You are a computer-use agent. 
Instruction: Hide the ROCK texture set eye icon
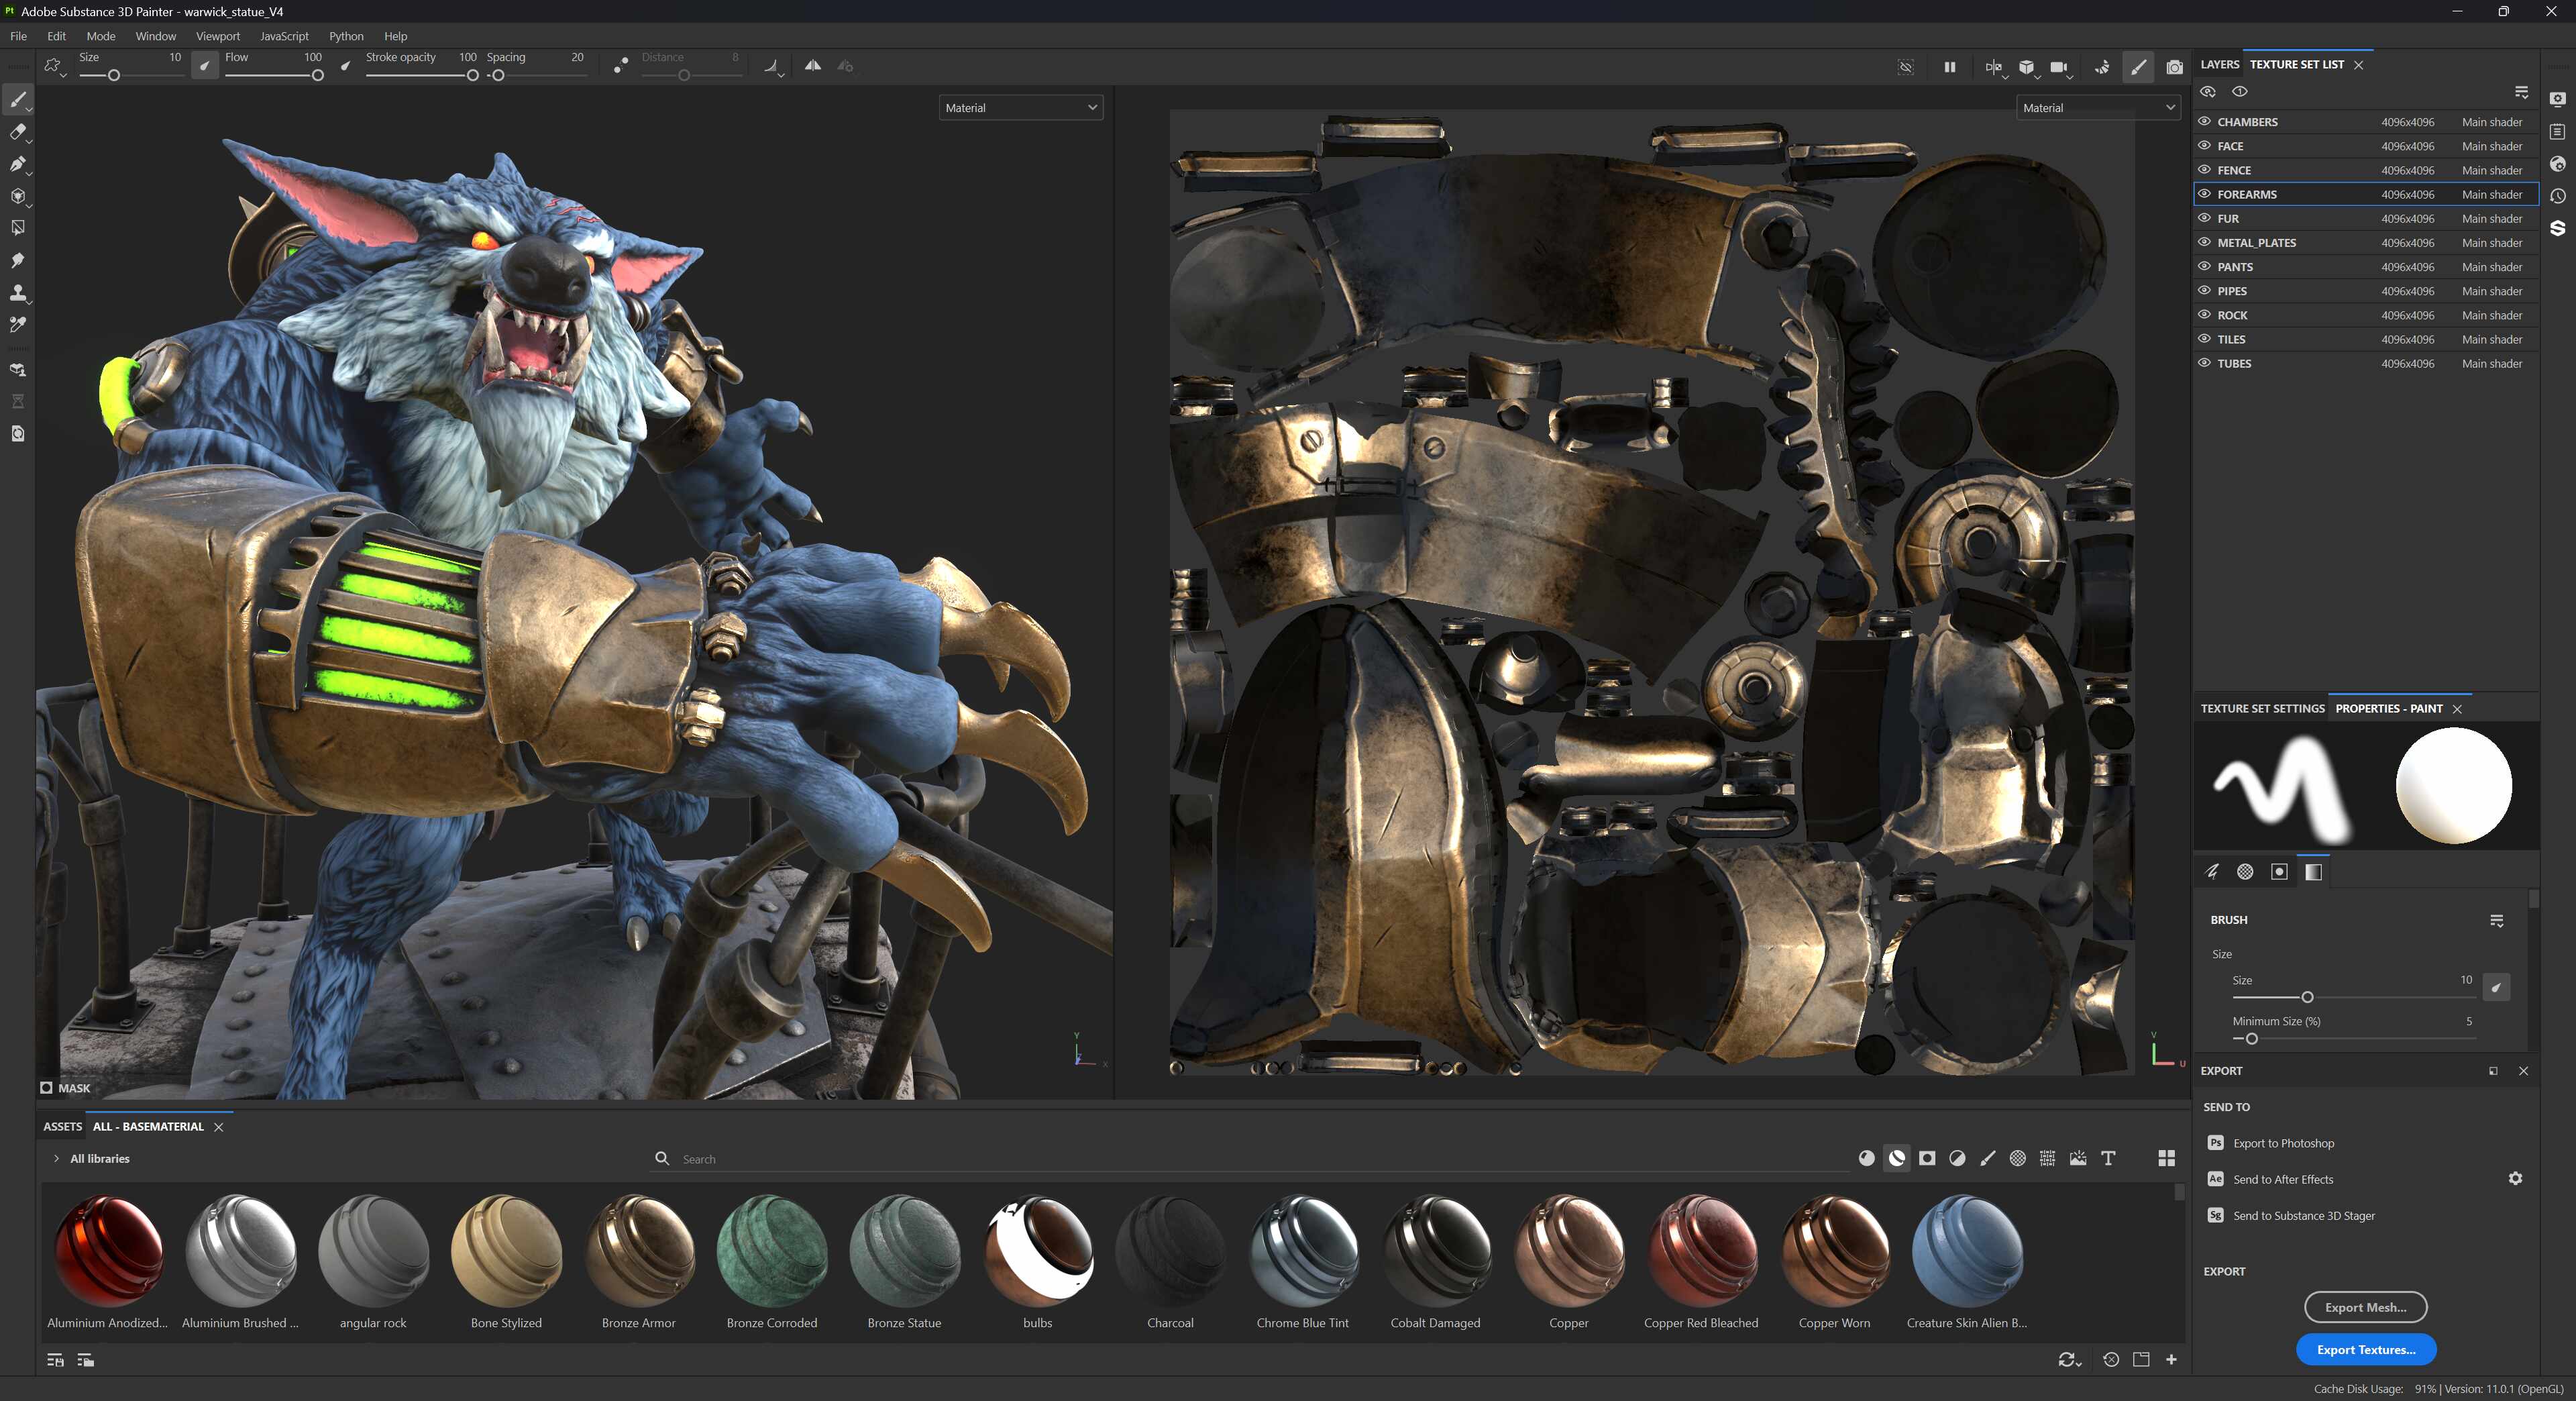(2204, 315)
